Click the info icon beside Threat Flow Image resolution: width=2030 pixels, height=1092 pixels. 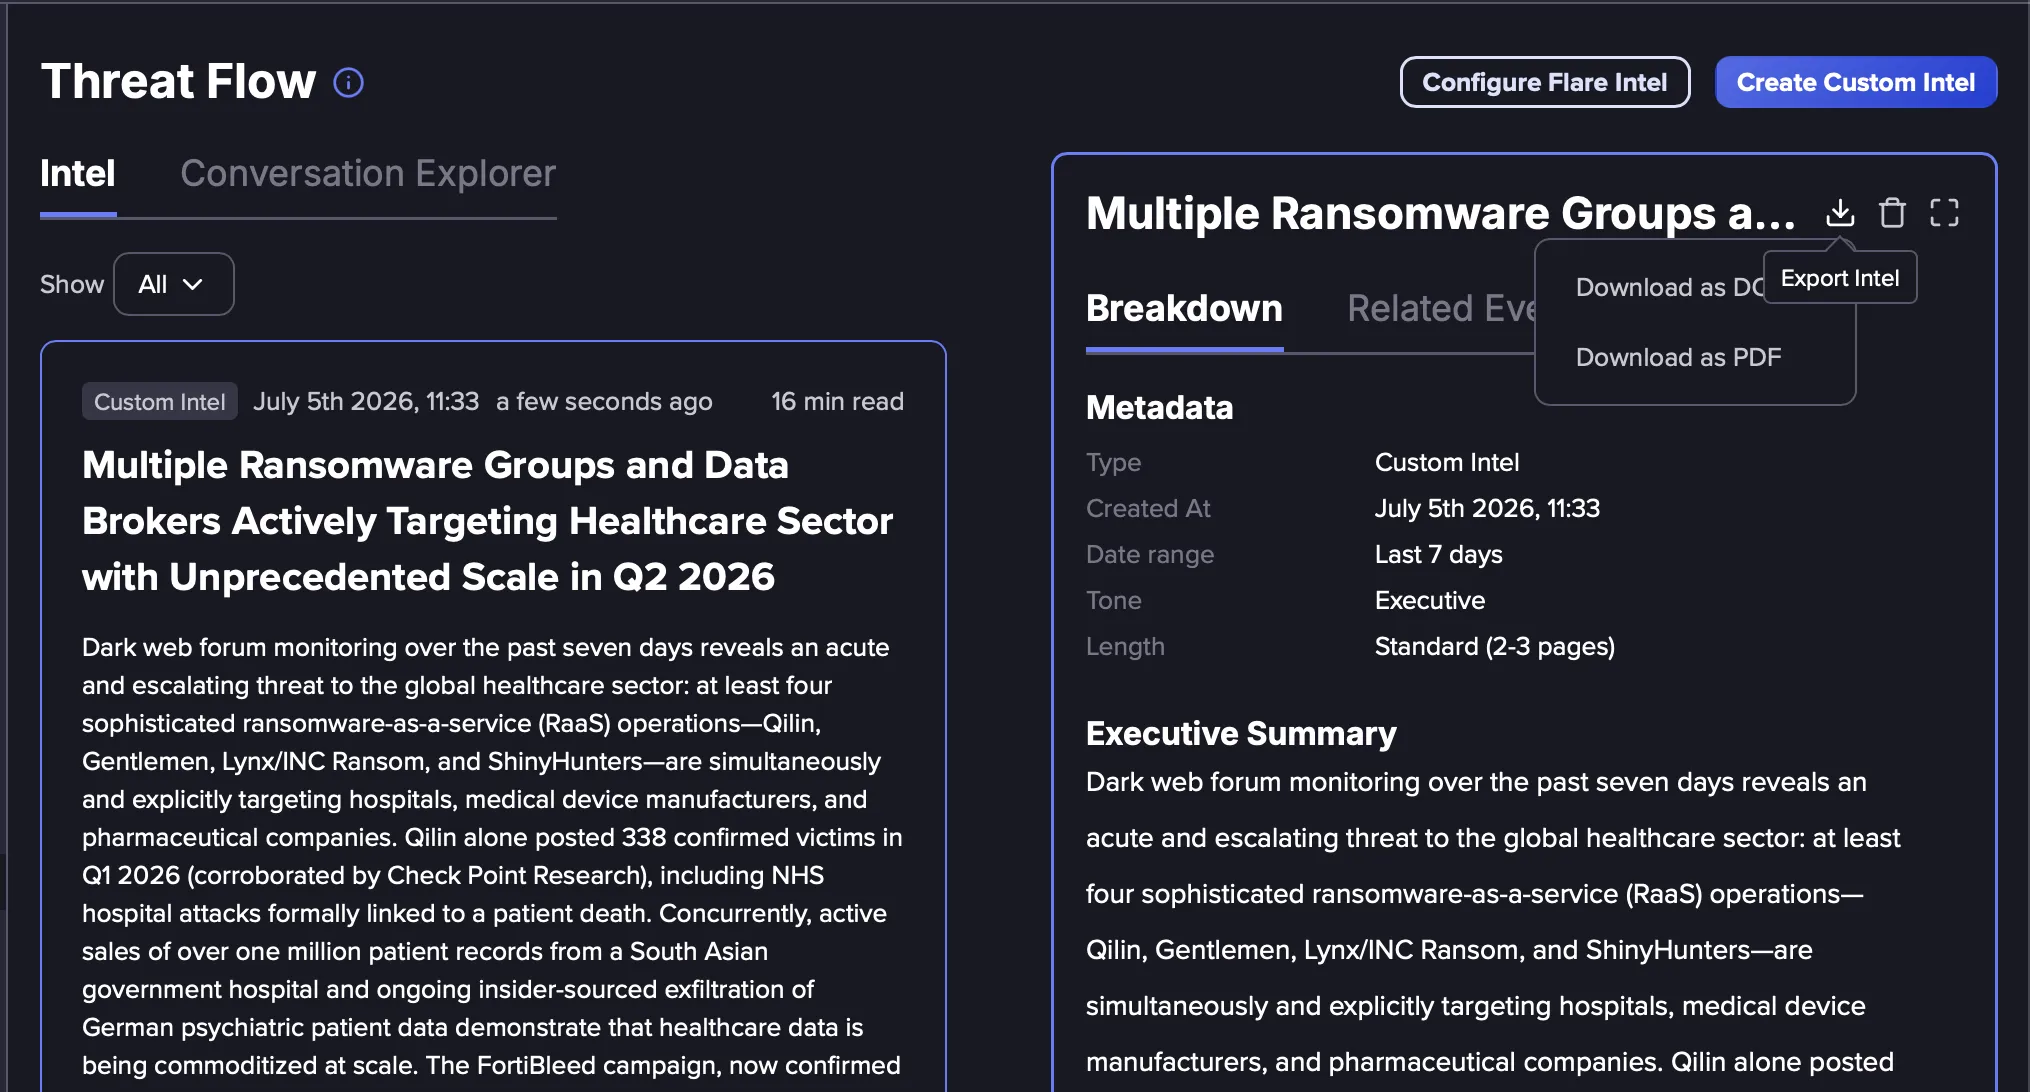coord(348,82)
